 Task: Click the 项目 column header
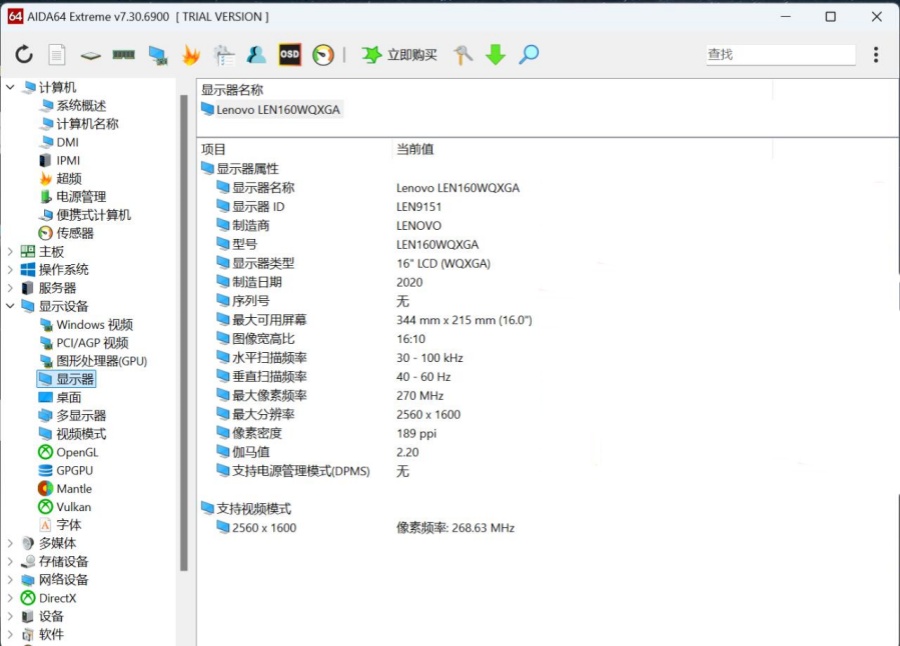click(214, 149)
